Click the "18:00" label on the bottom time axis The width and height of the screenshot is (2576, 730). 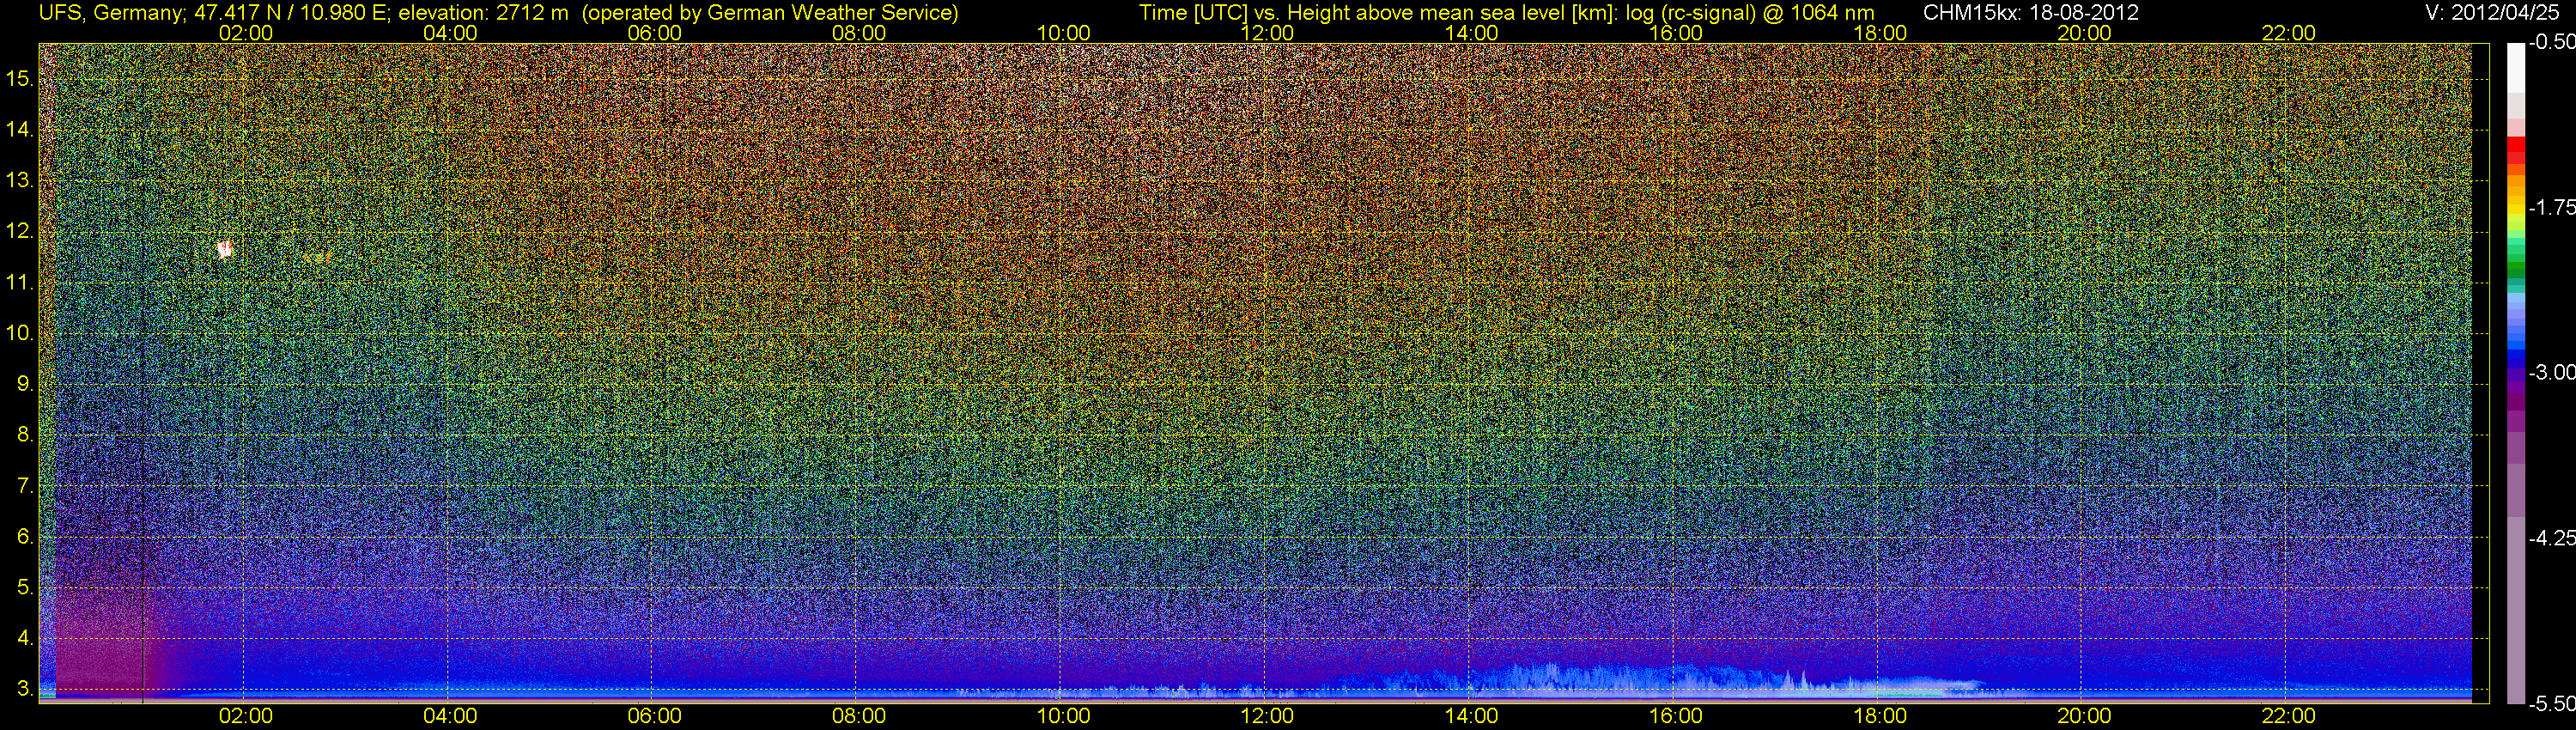[x=1880, y=716]
